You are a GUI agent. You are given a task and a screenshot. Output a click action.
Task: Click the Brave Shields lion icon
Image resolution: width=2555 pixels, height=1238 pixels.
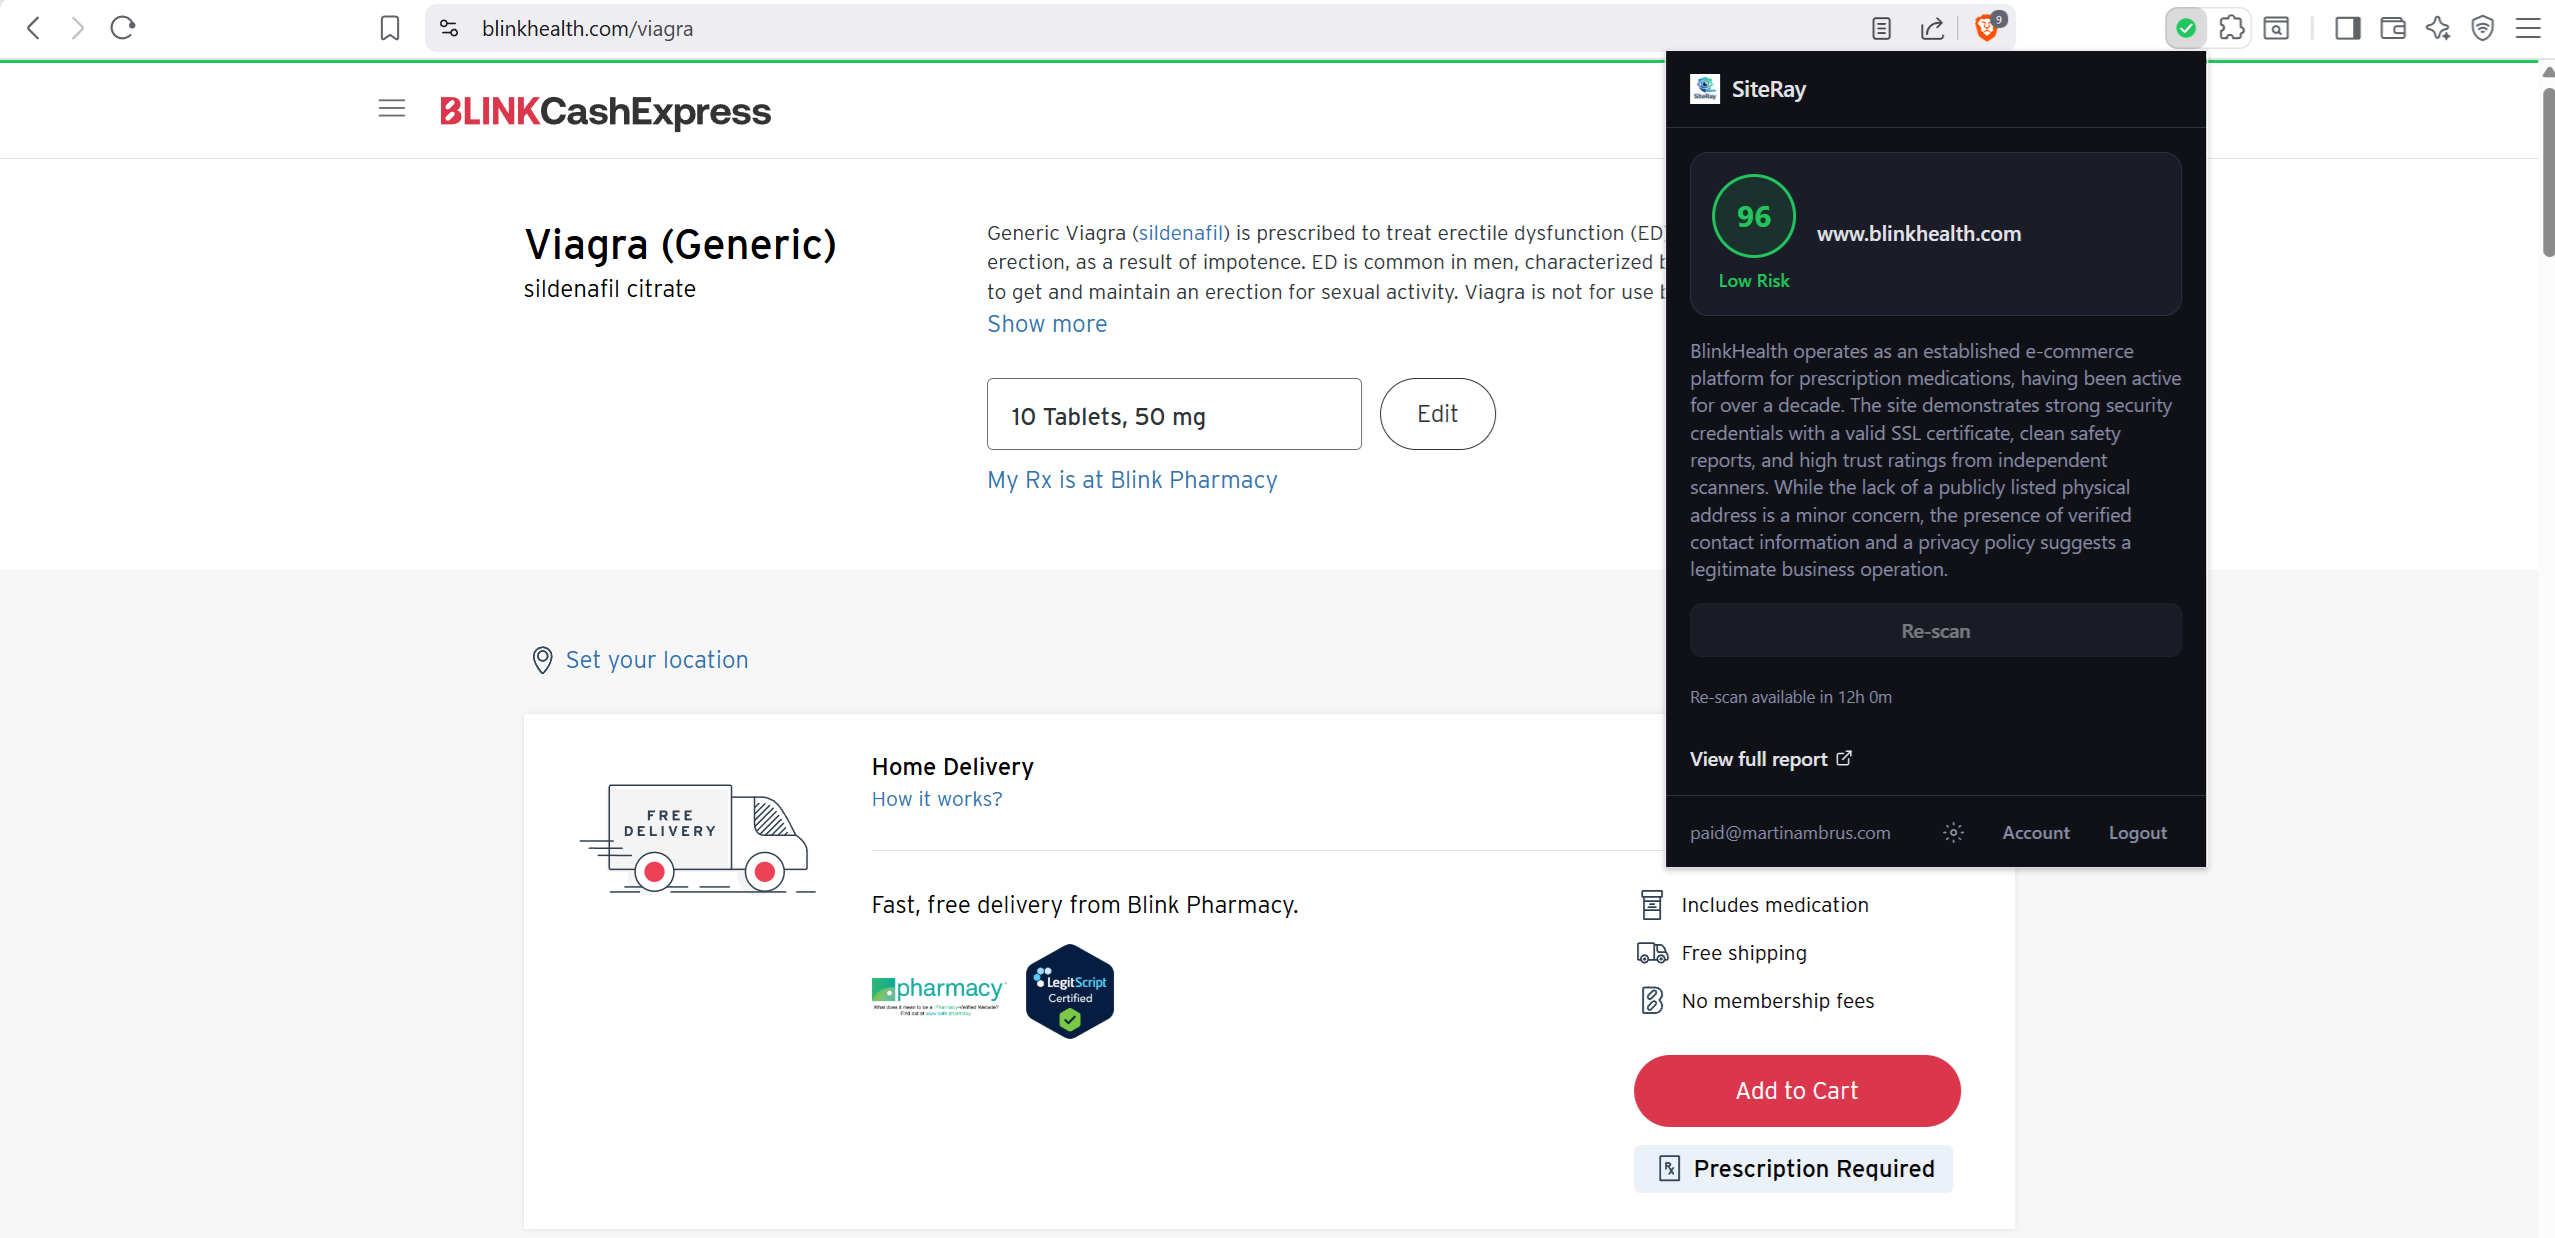tap(1986, 28)
